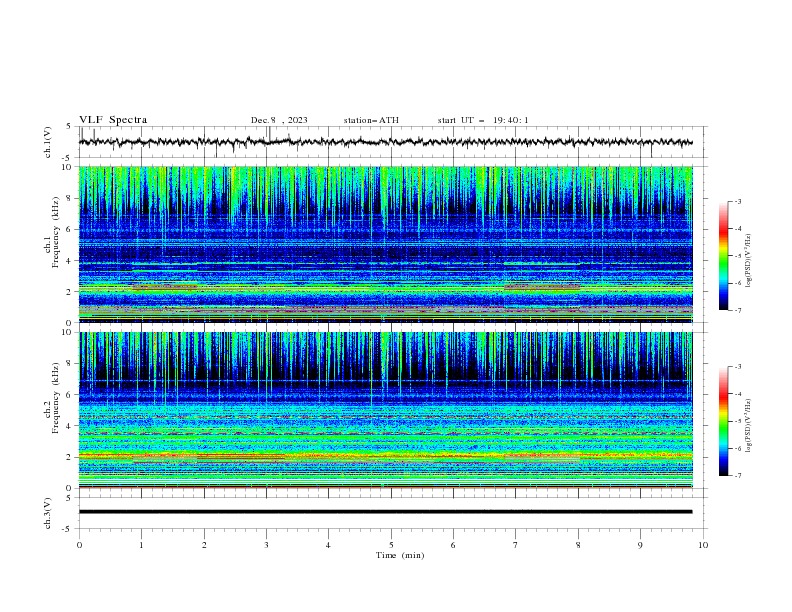This screenshot has width=792, height=612.
Task: Click time-axis tick label '8'
Action: tap(578, 545)
